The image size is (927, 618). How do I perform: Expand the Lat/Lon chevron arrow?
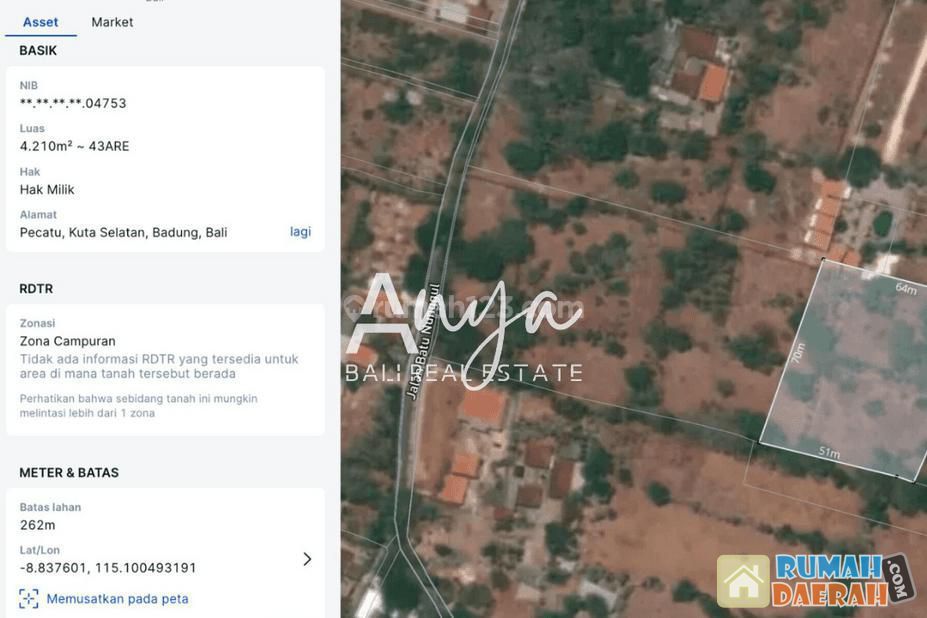point(307,559)
